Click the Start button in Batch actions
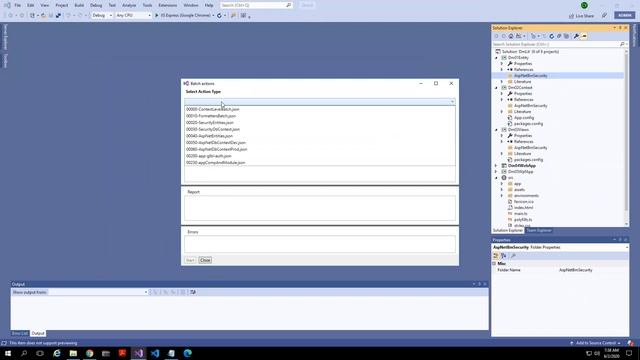 click(x=190, y=260)
